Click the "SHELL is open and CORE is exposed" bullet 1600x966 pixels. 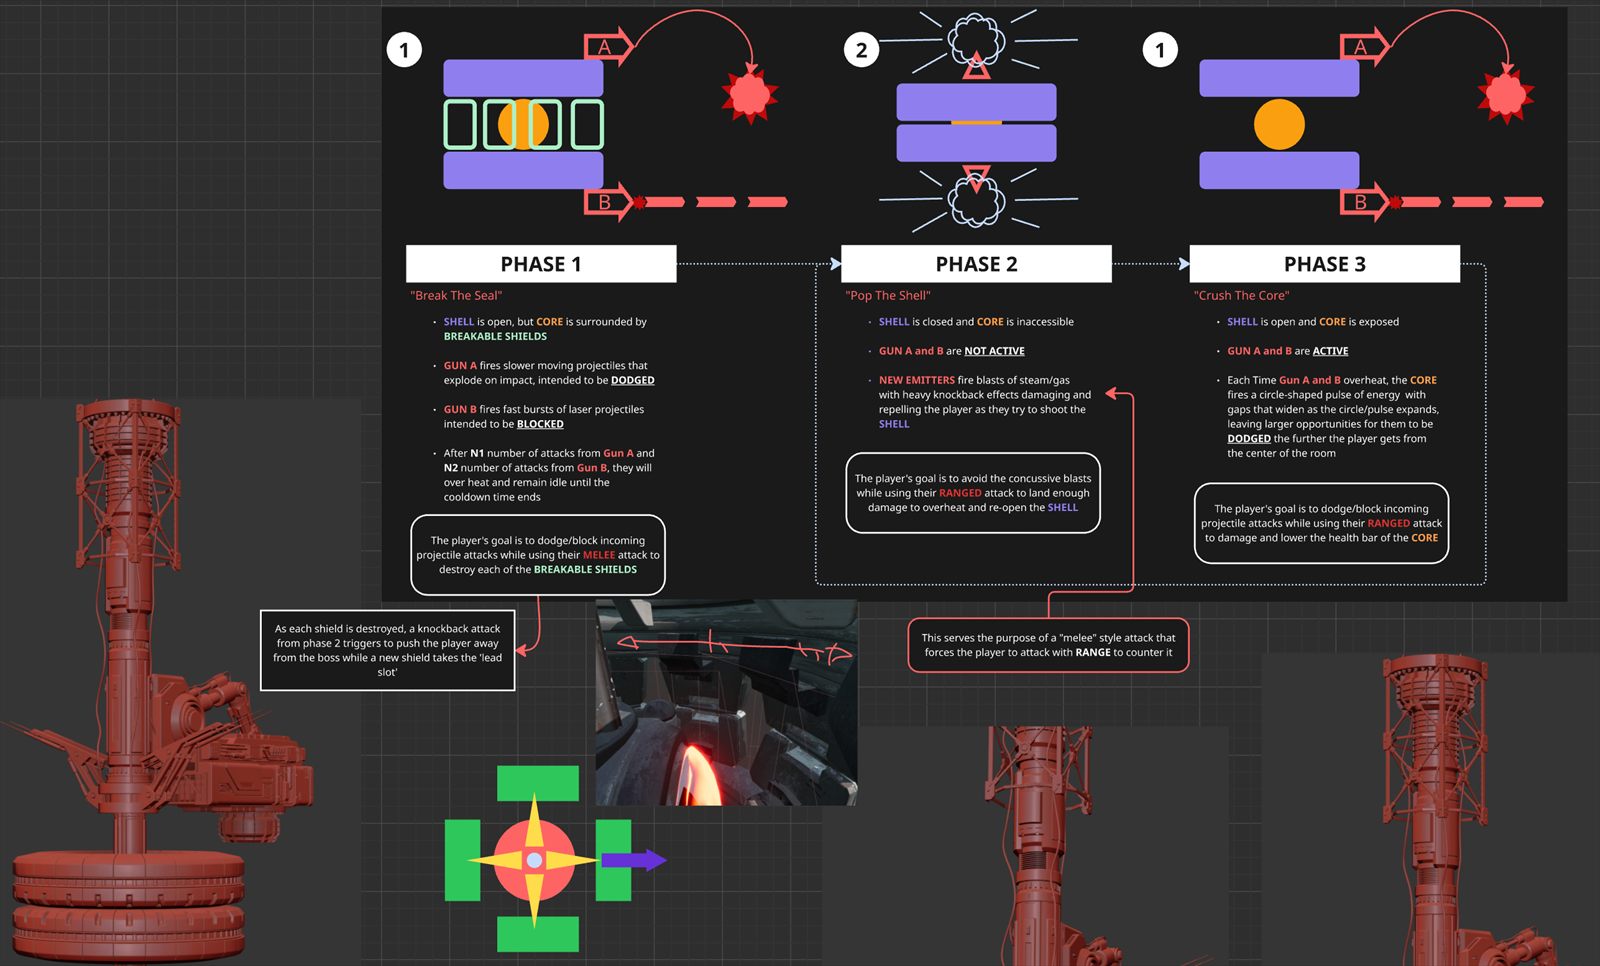coord(1313,322)
